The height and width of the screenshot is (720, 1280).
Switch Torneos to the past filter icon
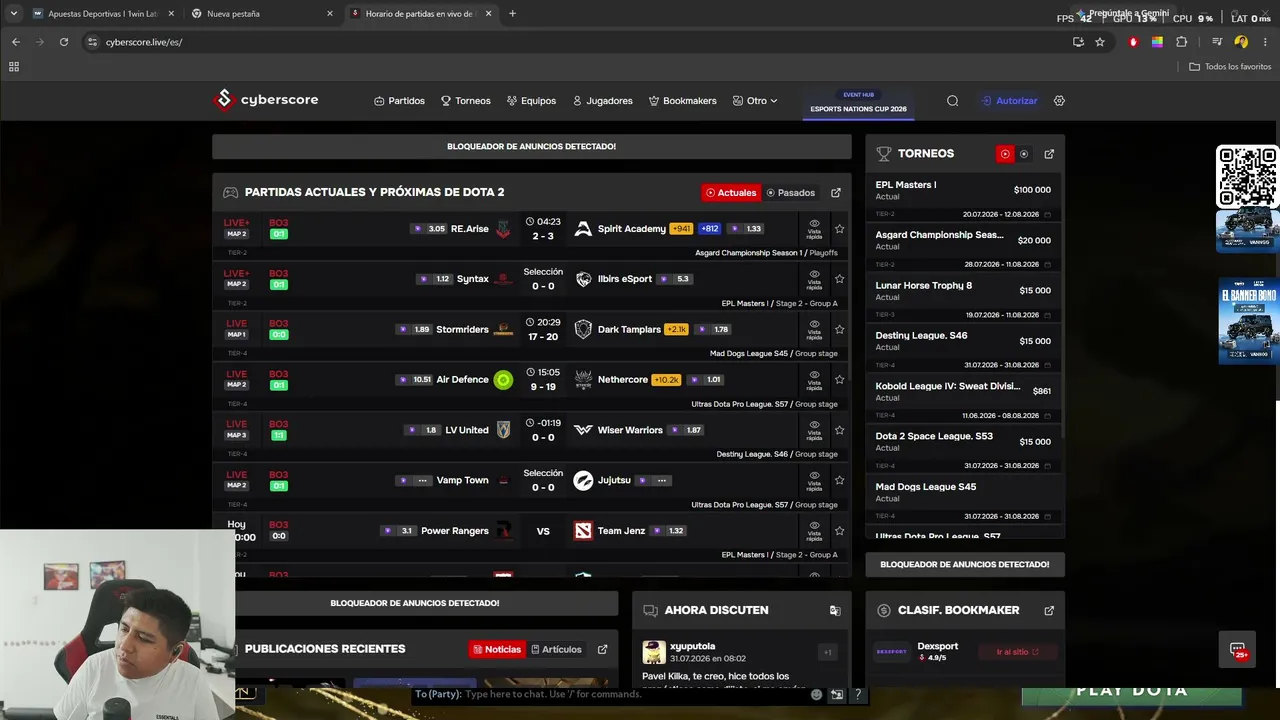(x=1024, y=154)
